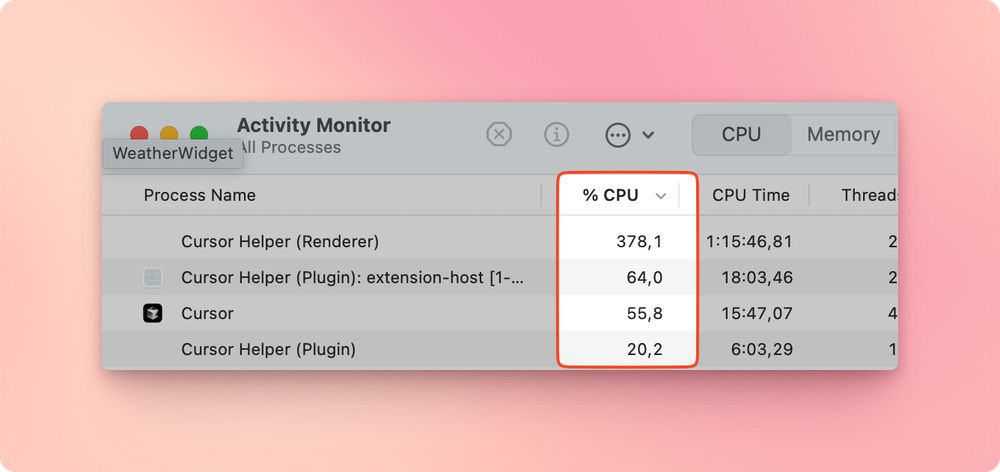Expand the chevron beside the ellipsis menu
1000x472 pixels.
tap(648, 135)
